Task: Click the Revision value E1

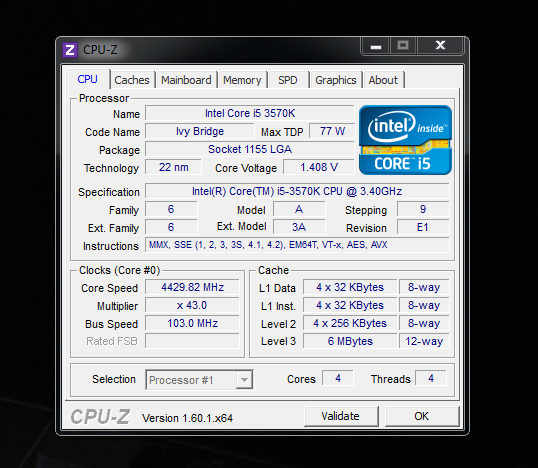Action: [423, 227]
